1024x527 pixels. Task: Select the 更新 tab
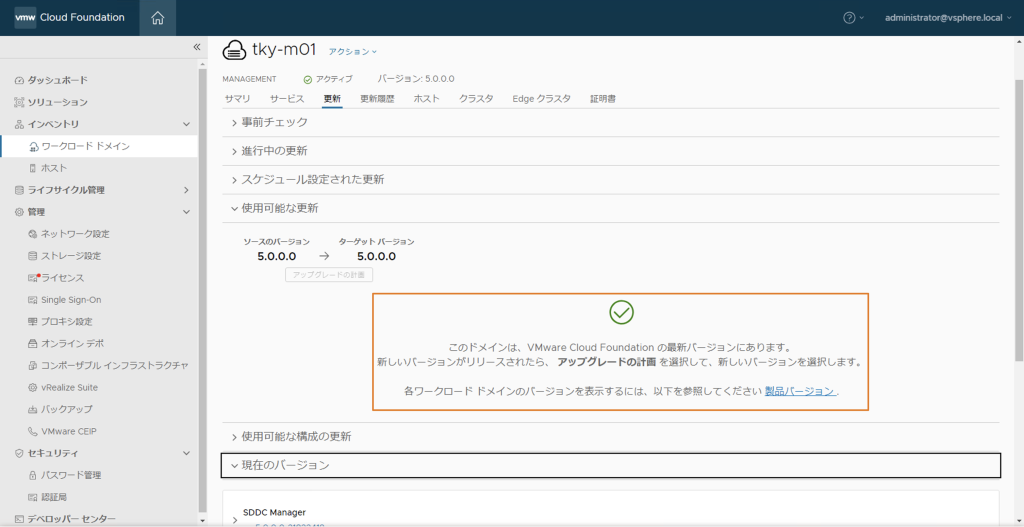click(332, 99)
